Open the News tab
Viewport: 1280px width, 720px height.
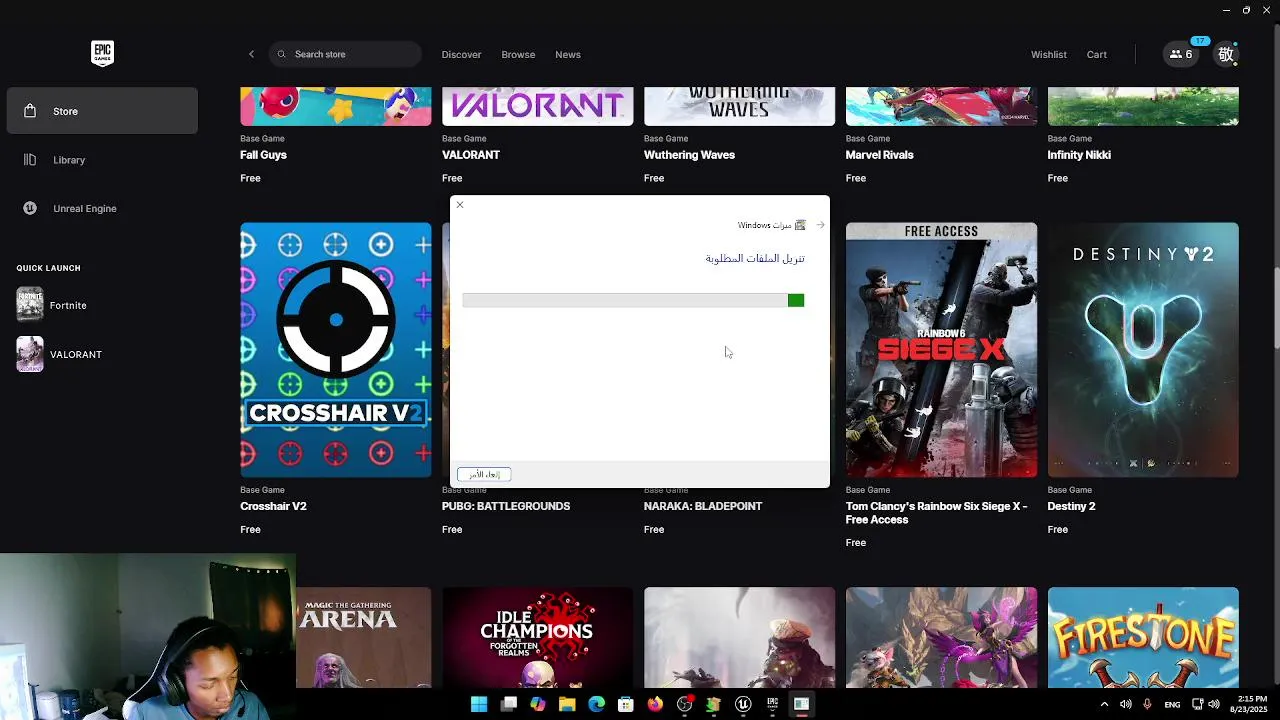coord(568,54)
